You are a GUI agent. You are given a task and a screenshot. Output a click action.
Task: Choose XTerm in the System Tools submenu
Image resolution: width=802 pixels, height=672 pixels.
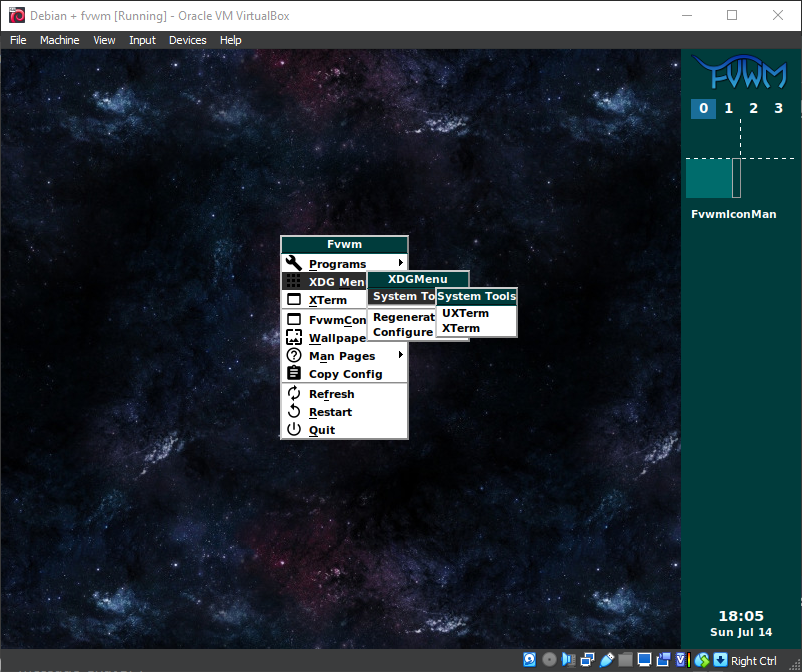pyautogui.click(x=461, y=328)
